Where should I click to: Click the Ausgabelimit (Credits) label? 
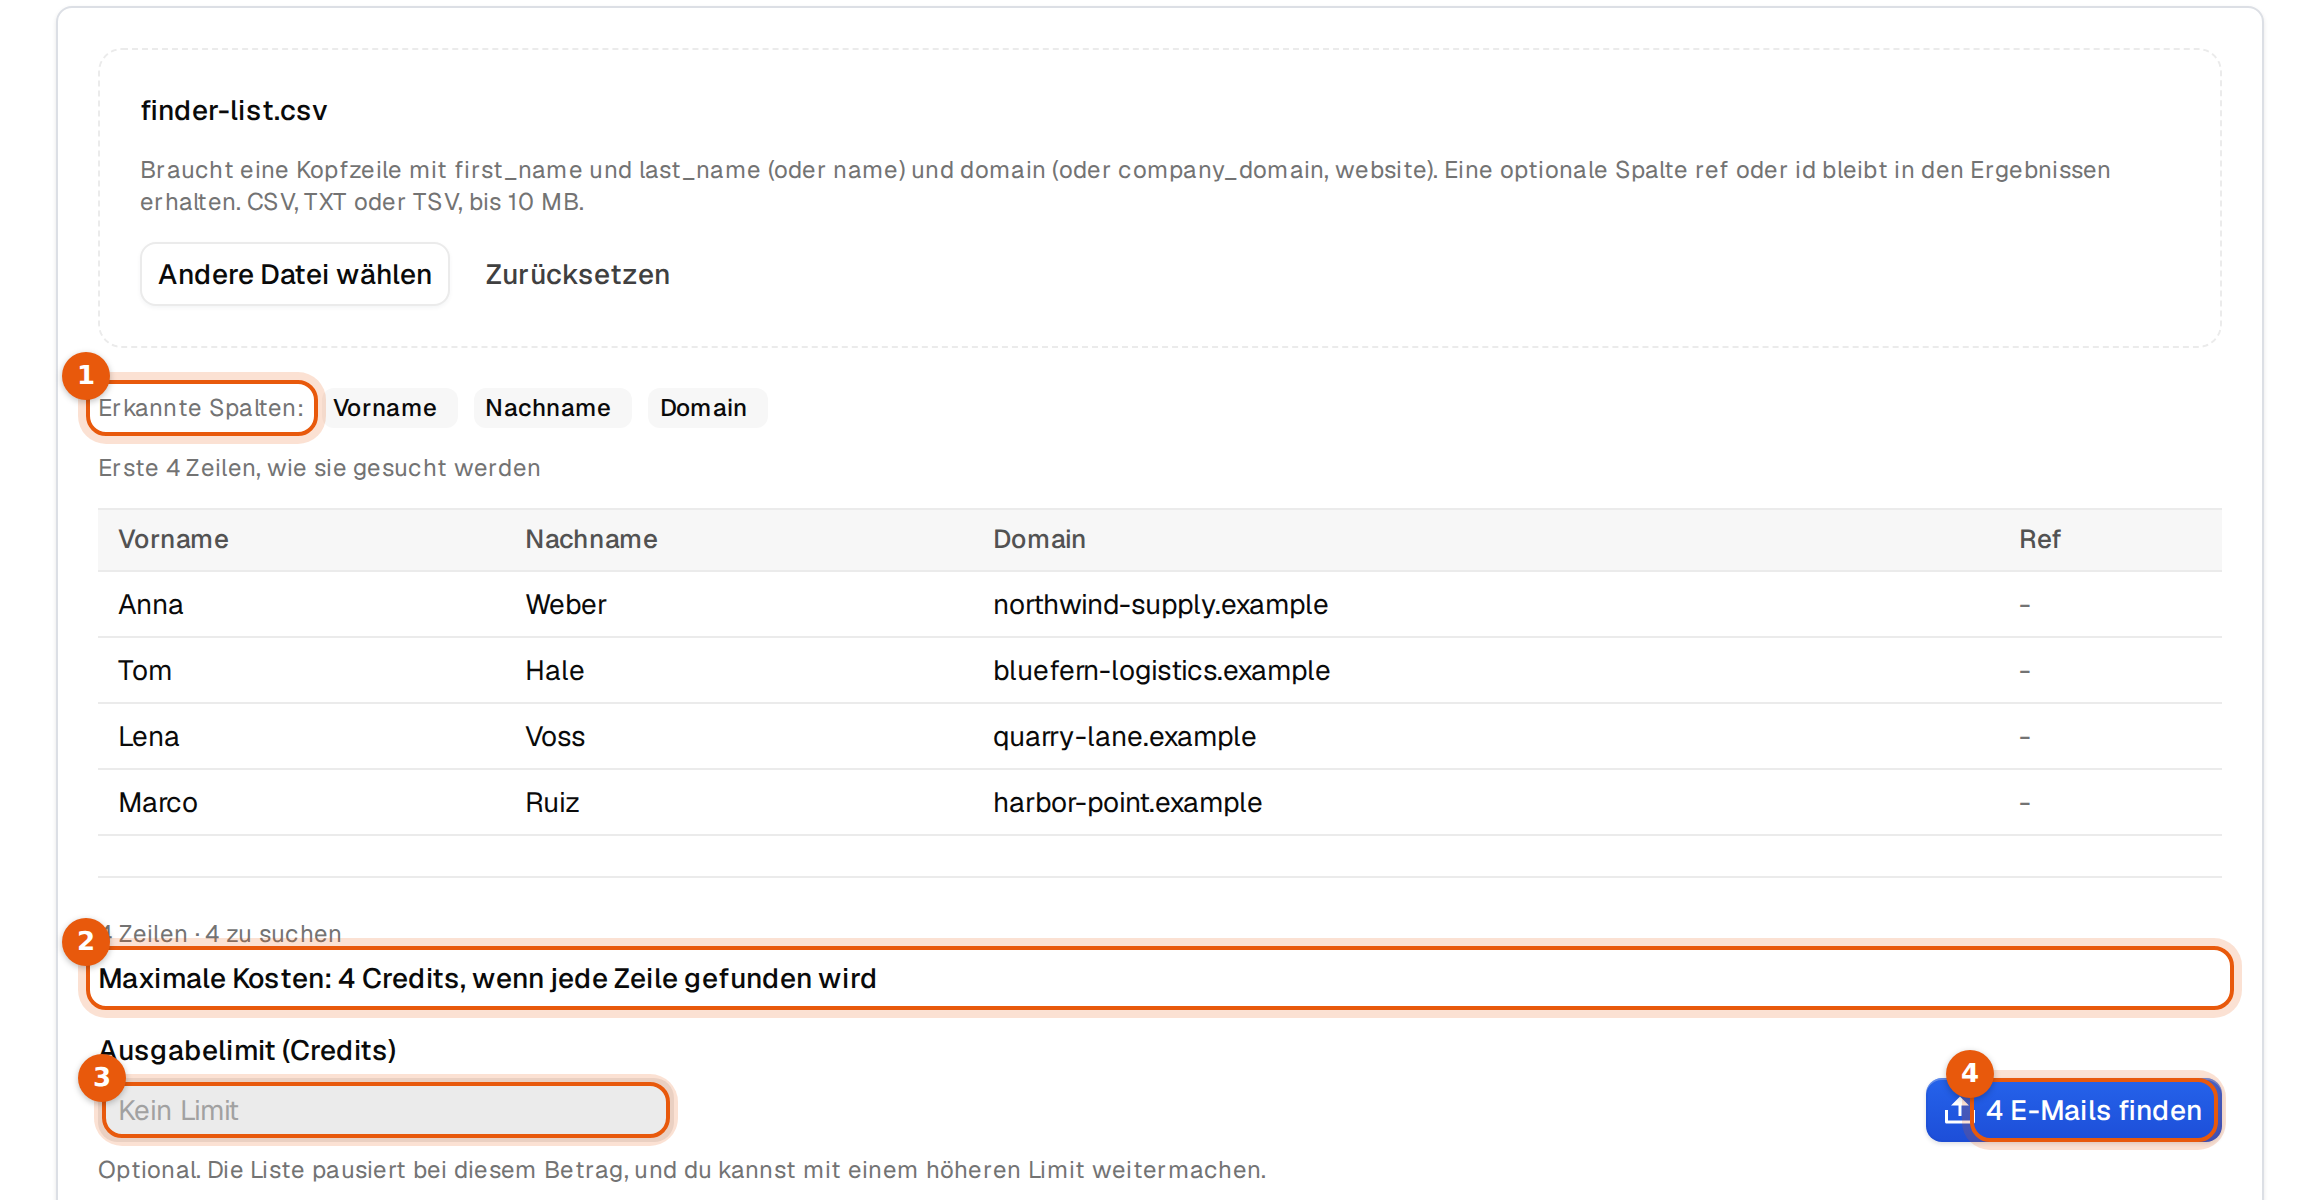(x=247, y=1050)
